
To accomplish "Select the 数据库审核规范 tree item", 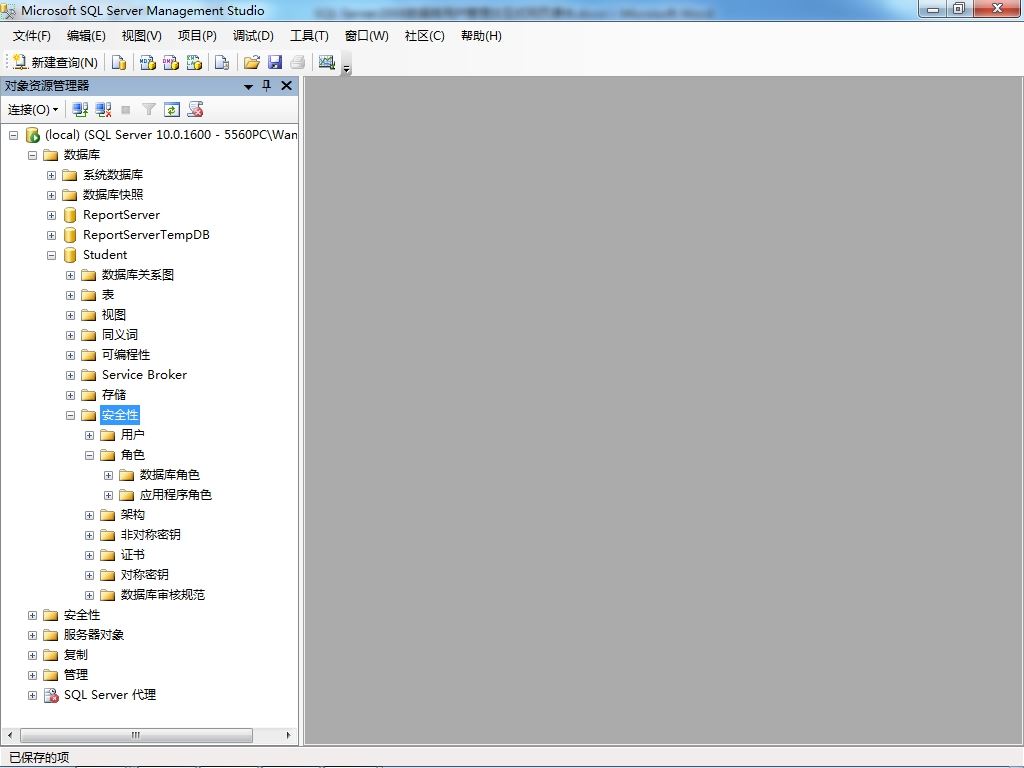I will coord(163,595).
